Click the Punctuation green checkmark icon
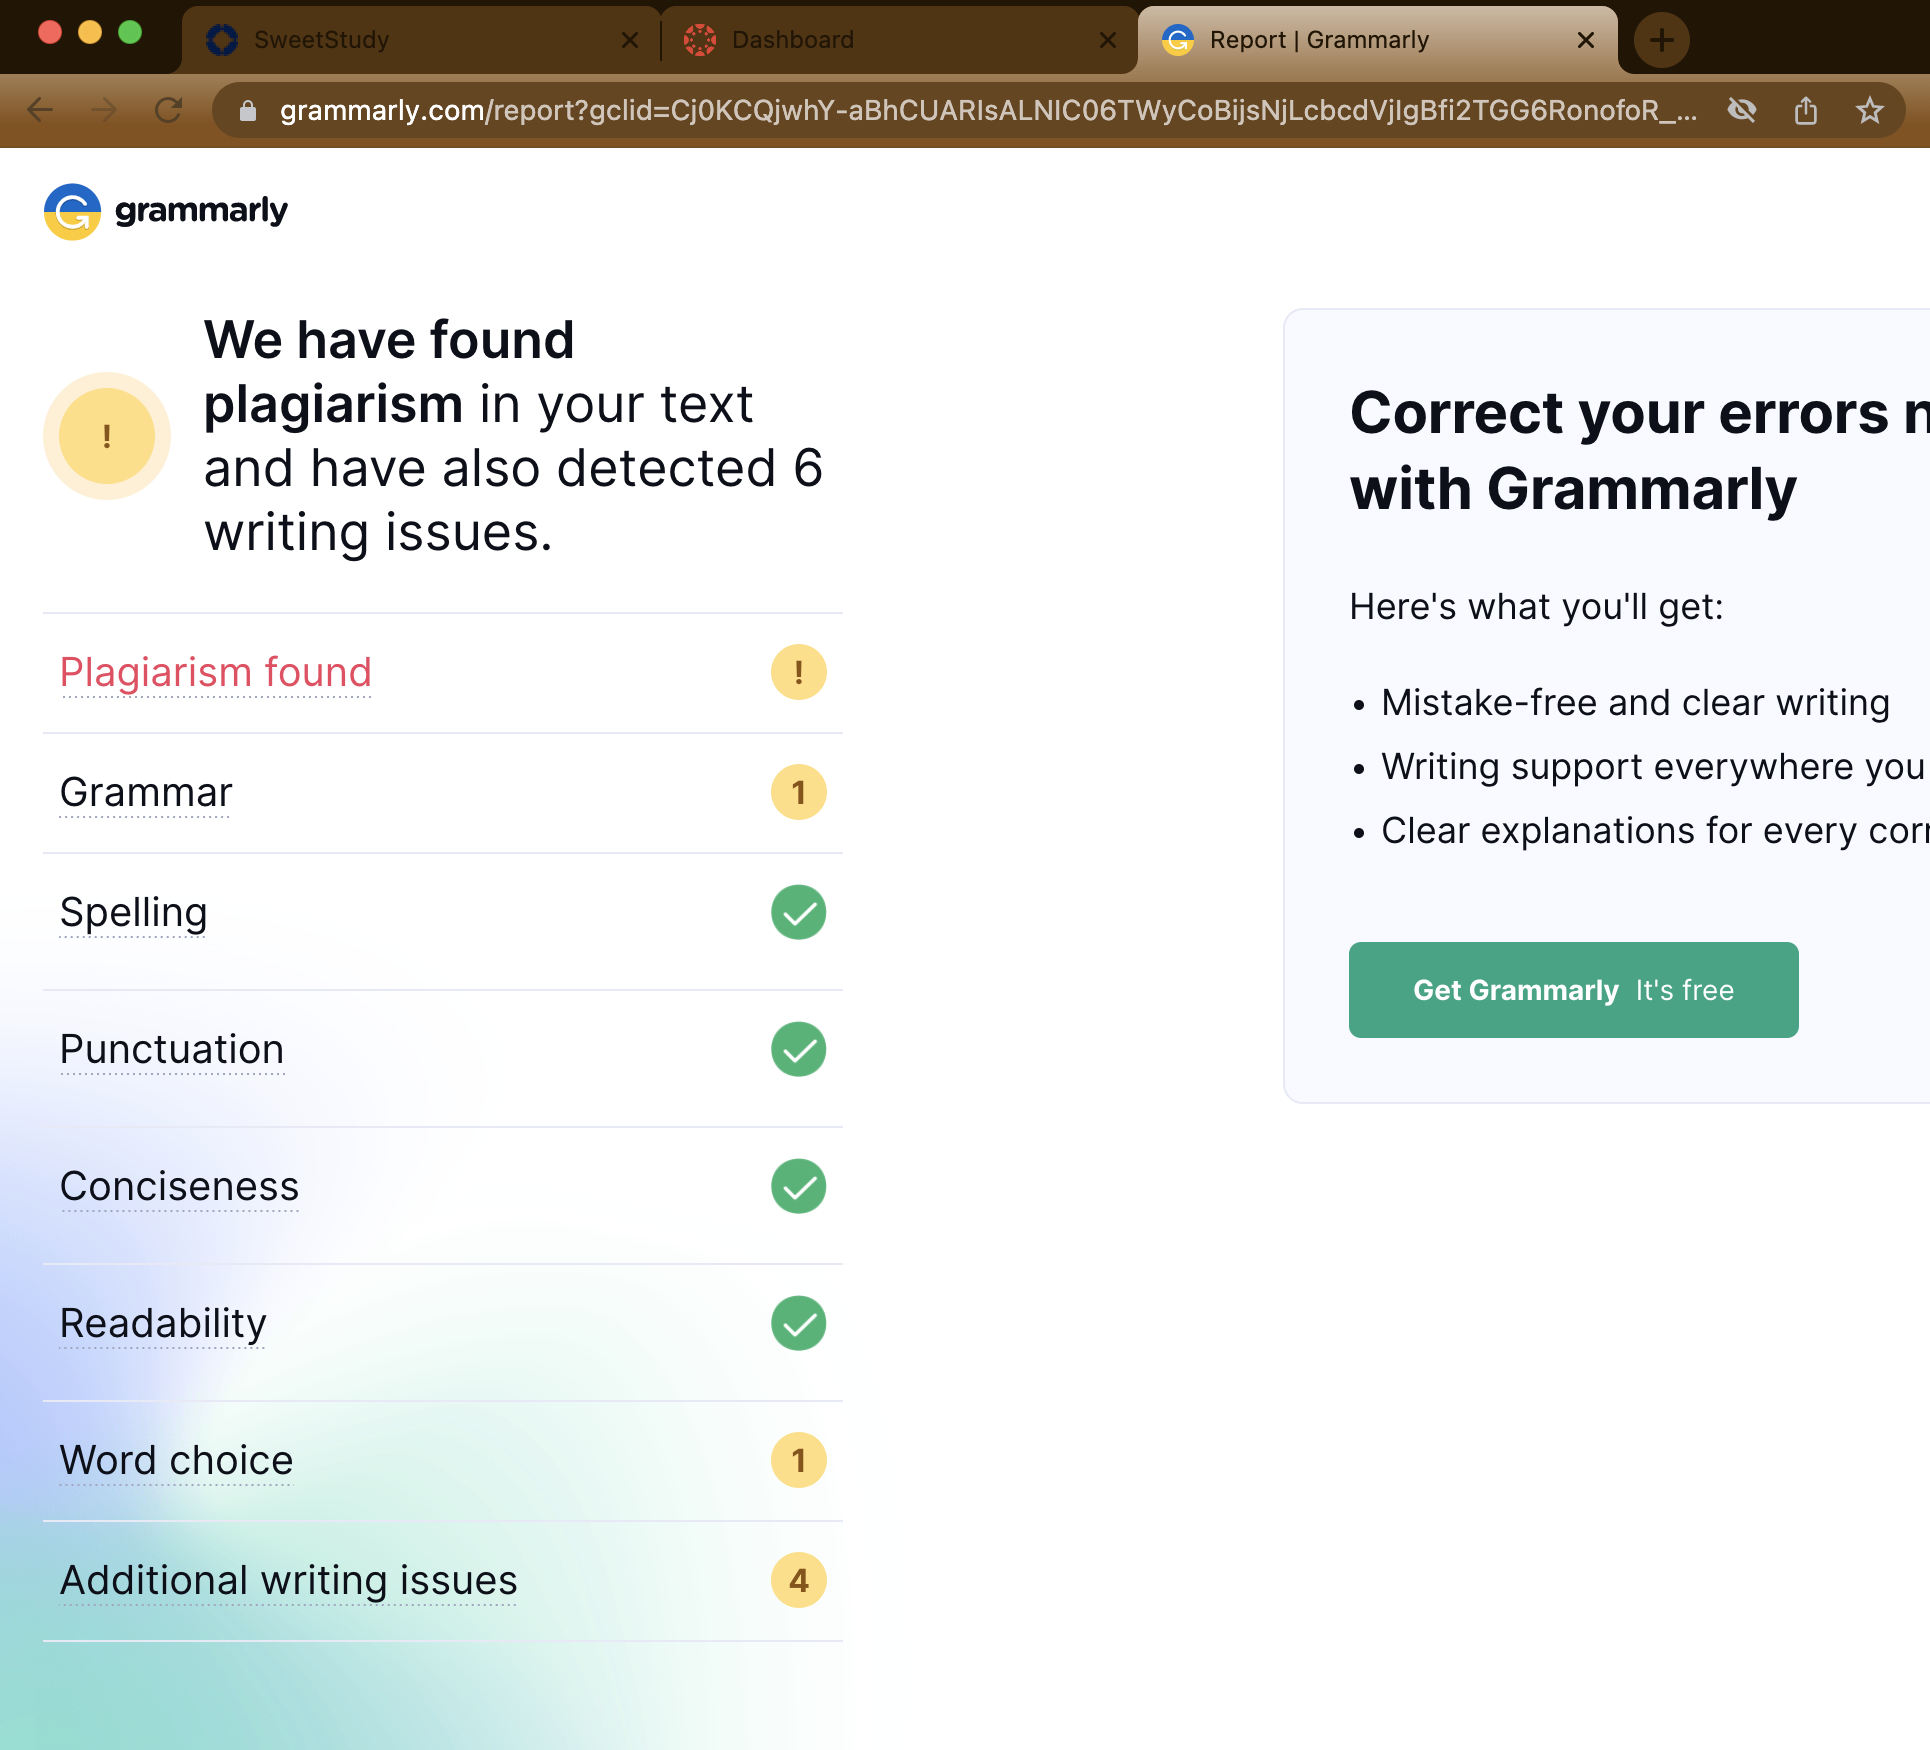This screenshot has height=1750, width=1930. point(798,1049)
